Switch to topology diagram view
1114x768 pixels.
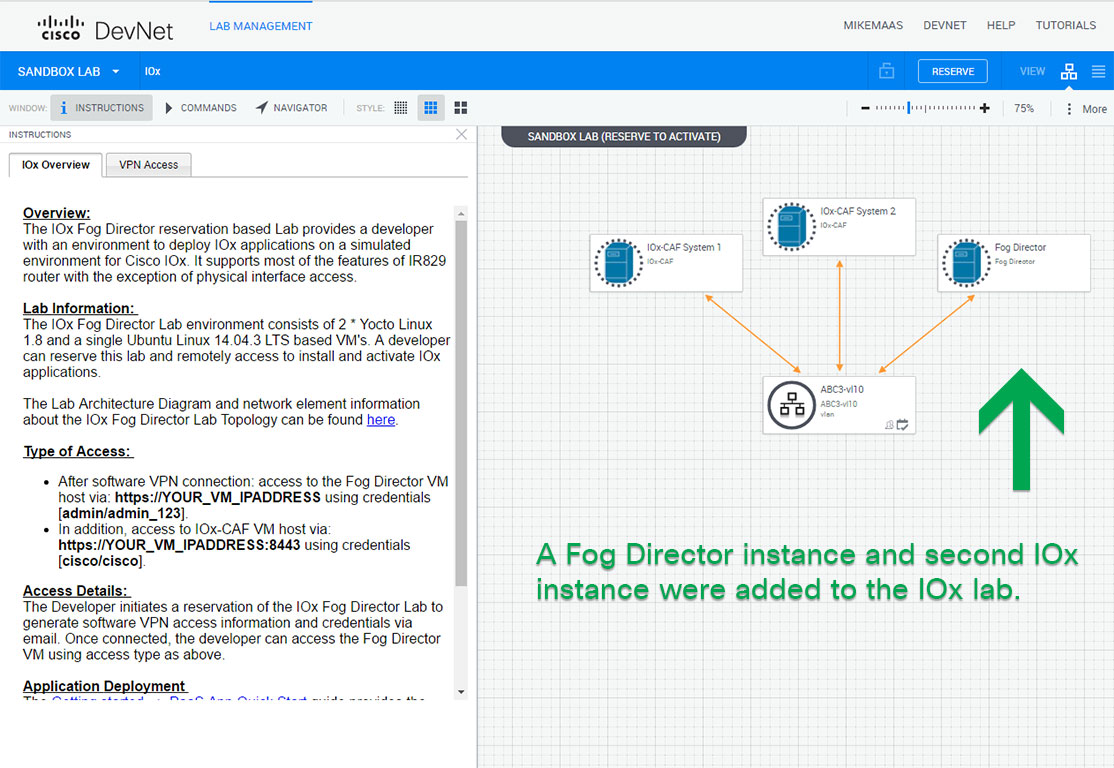[x=1068, y=72]
